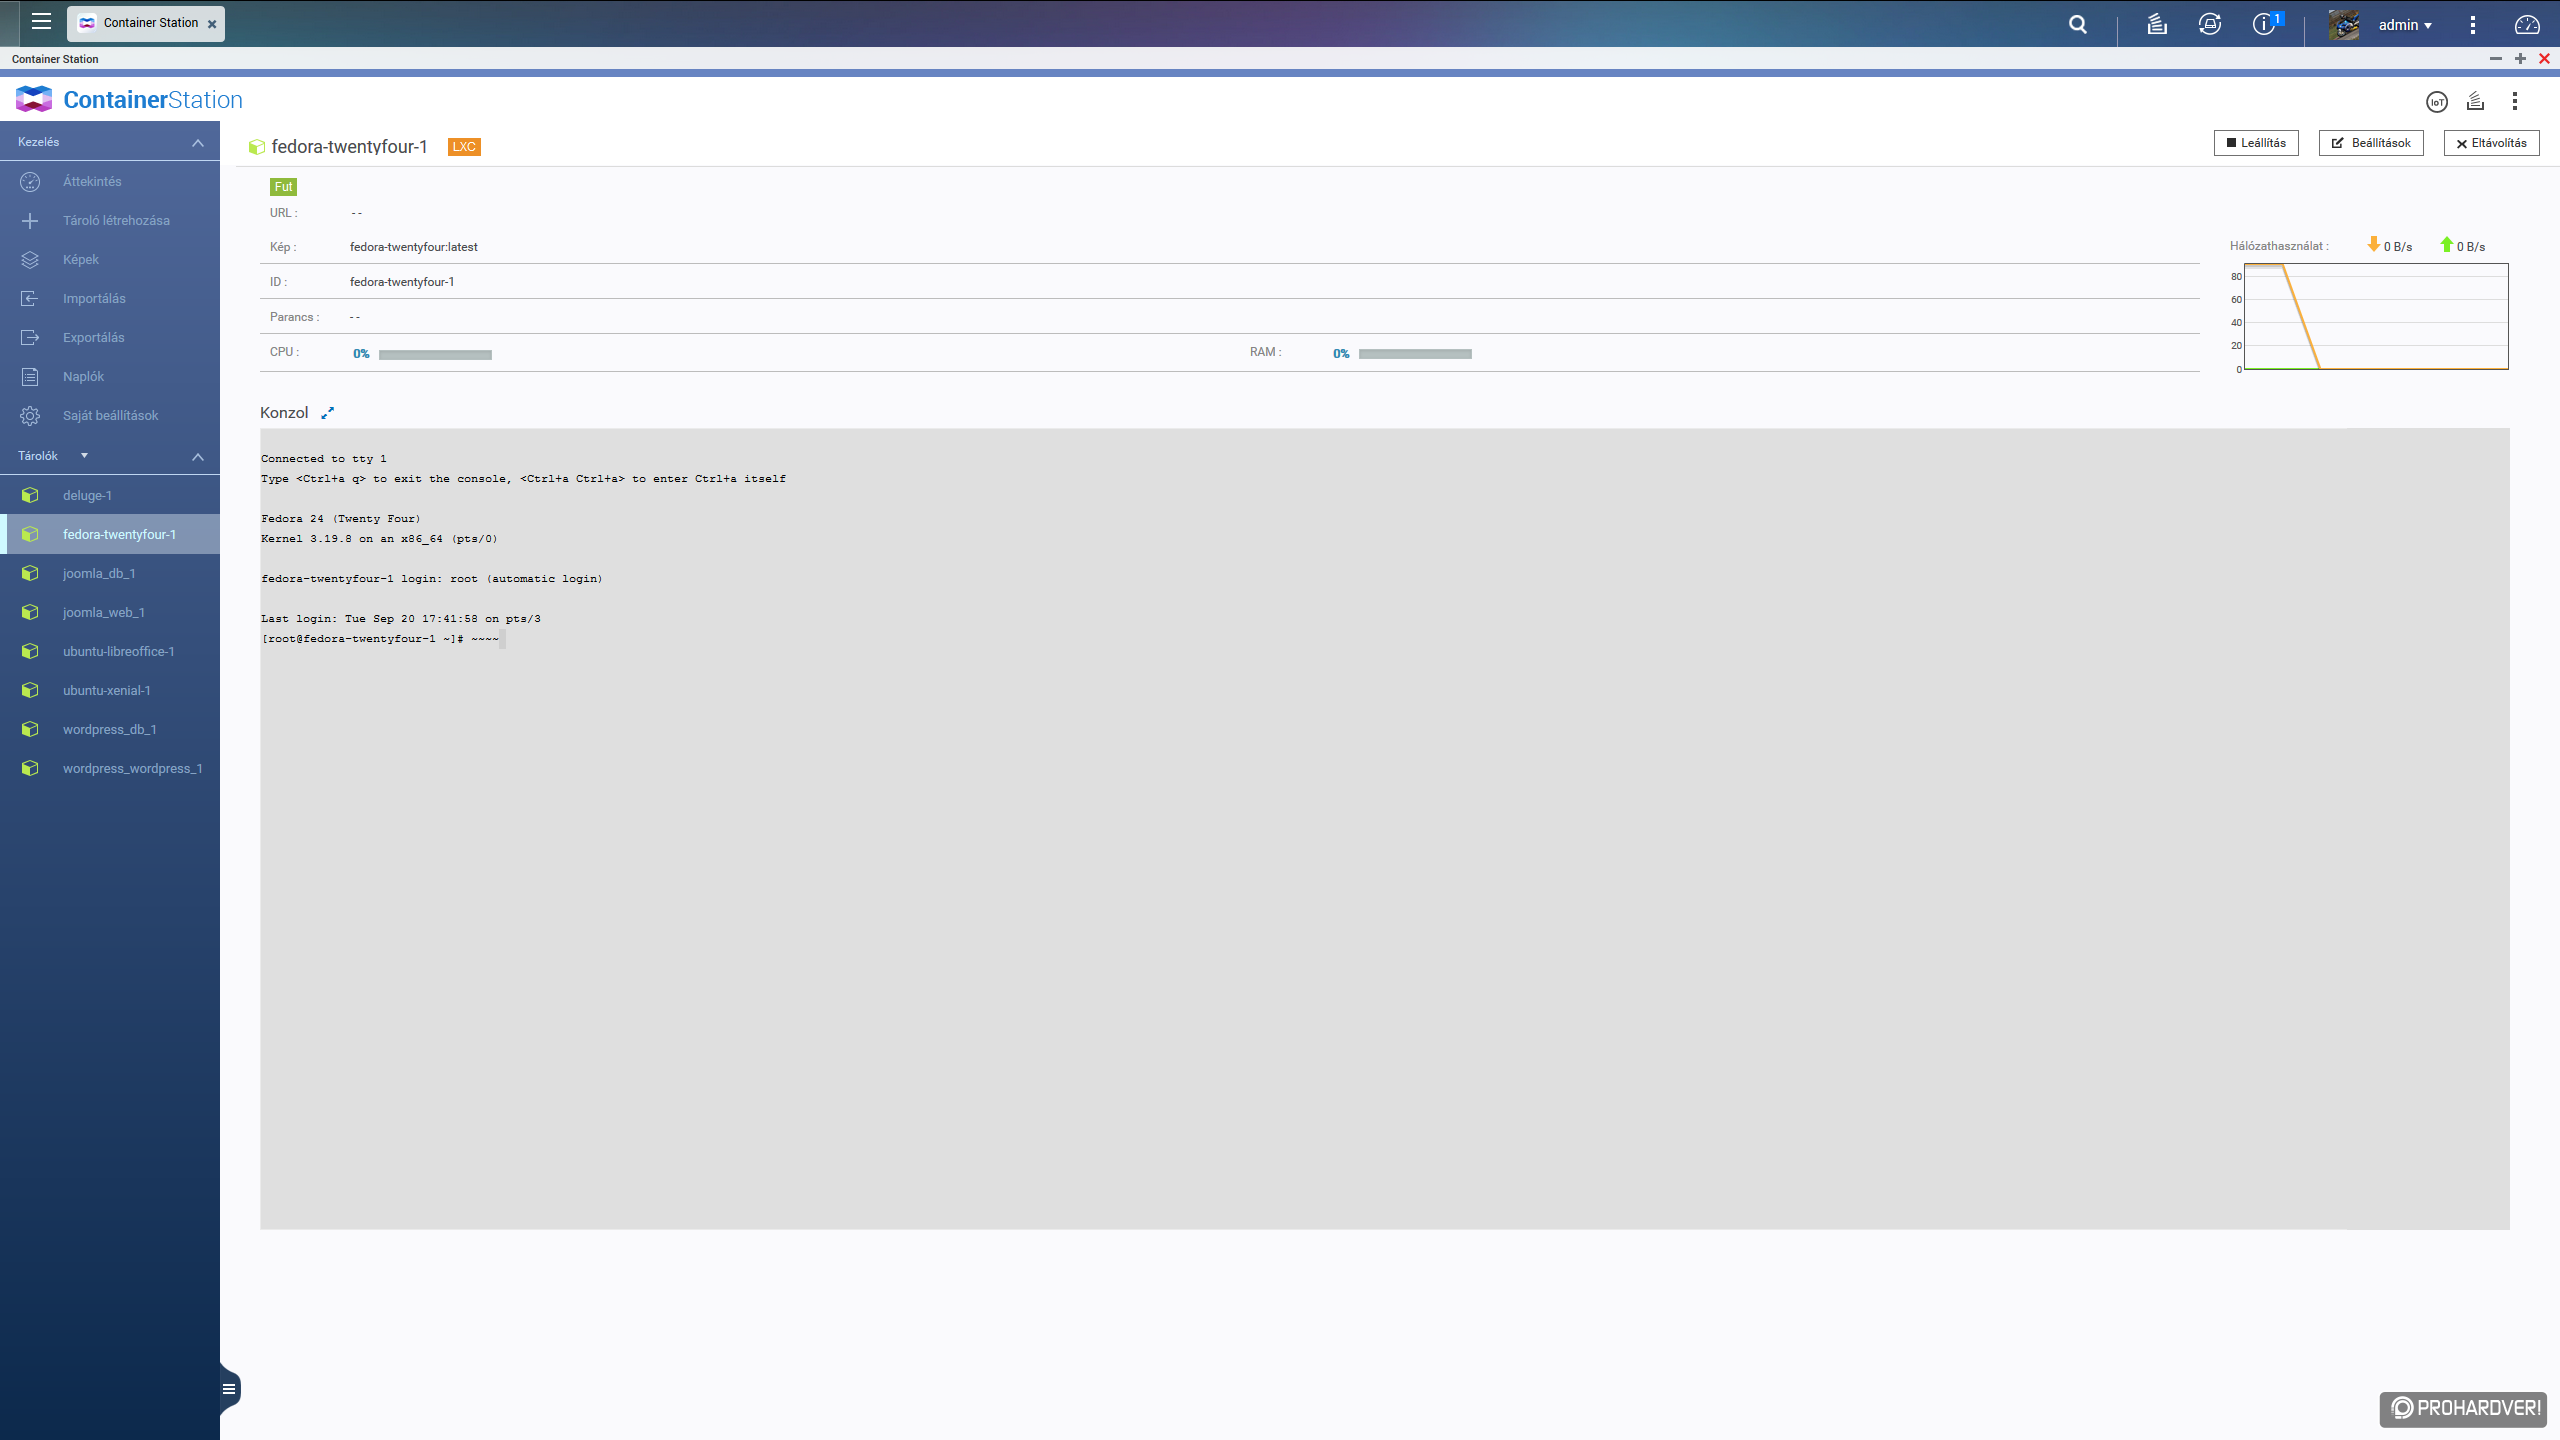This screenshot has width=2560, height=1440.
Task: Click the Leállítás stop button
Action: 2256,143
